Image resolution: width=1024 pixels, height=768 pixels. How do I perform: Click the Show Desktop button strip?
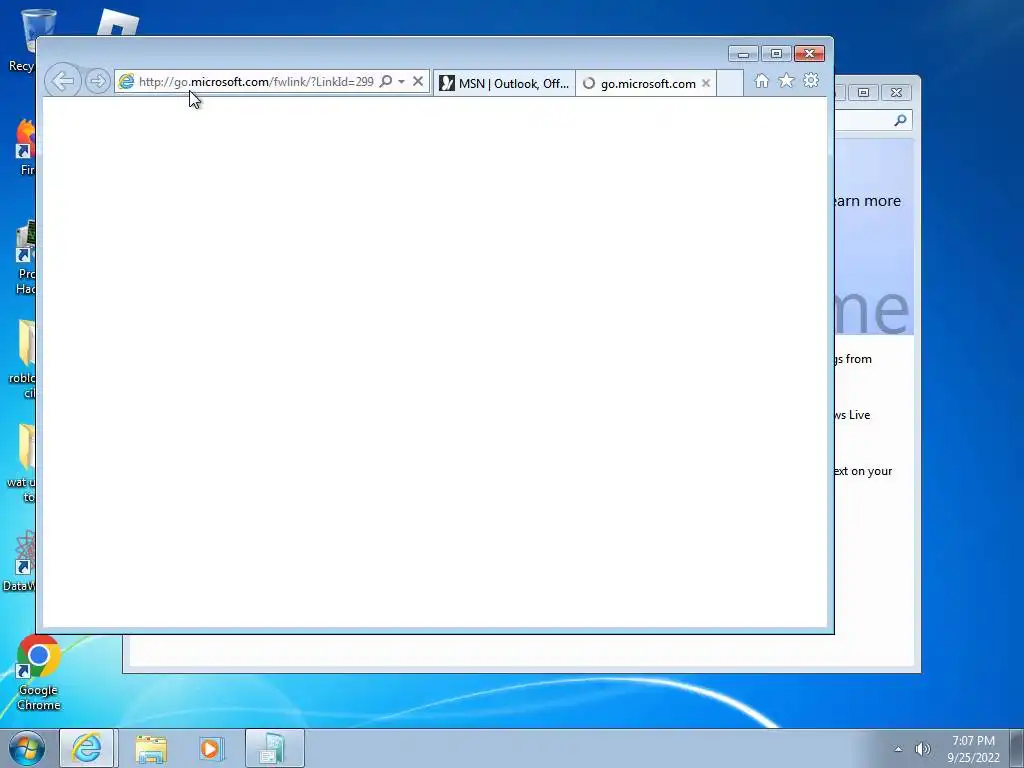(x=1017, y=748)
